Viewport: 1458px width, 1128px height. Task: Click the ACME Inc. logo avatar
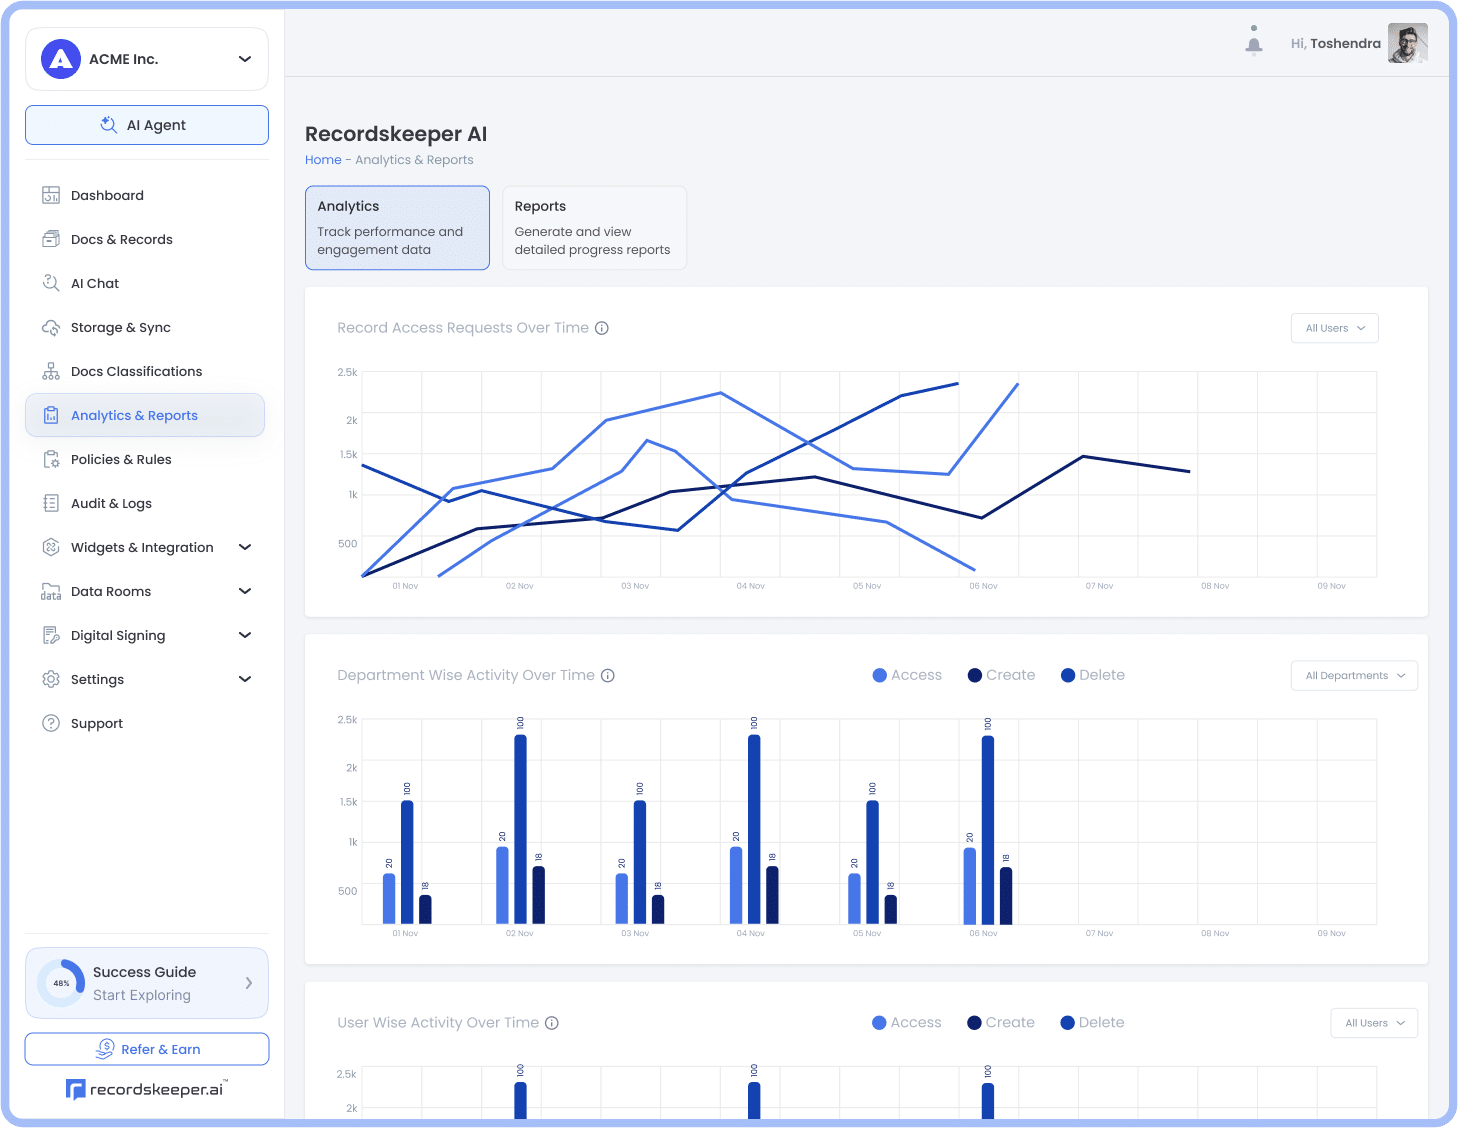tap(61, 59)
